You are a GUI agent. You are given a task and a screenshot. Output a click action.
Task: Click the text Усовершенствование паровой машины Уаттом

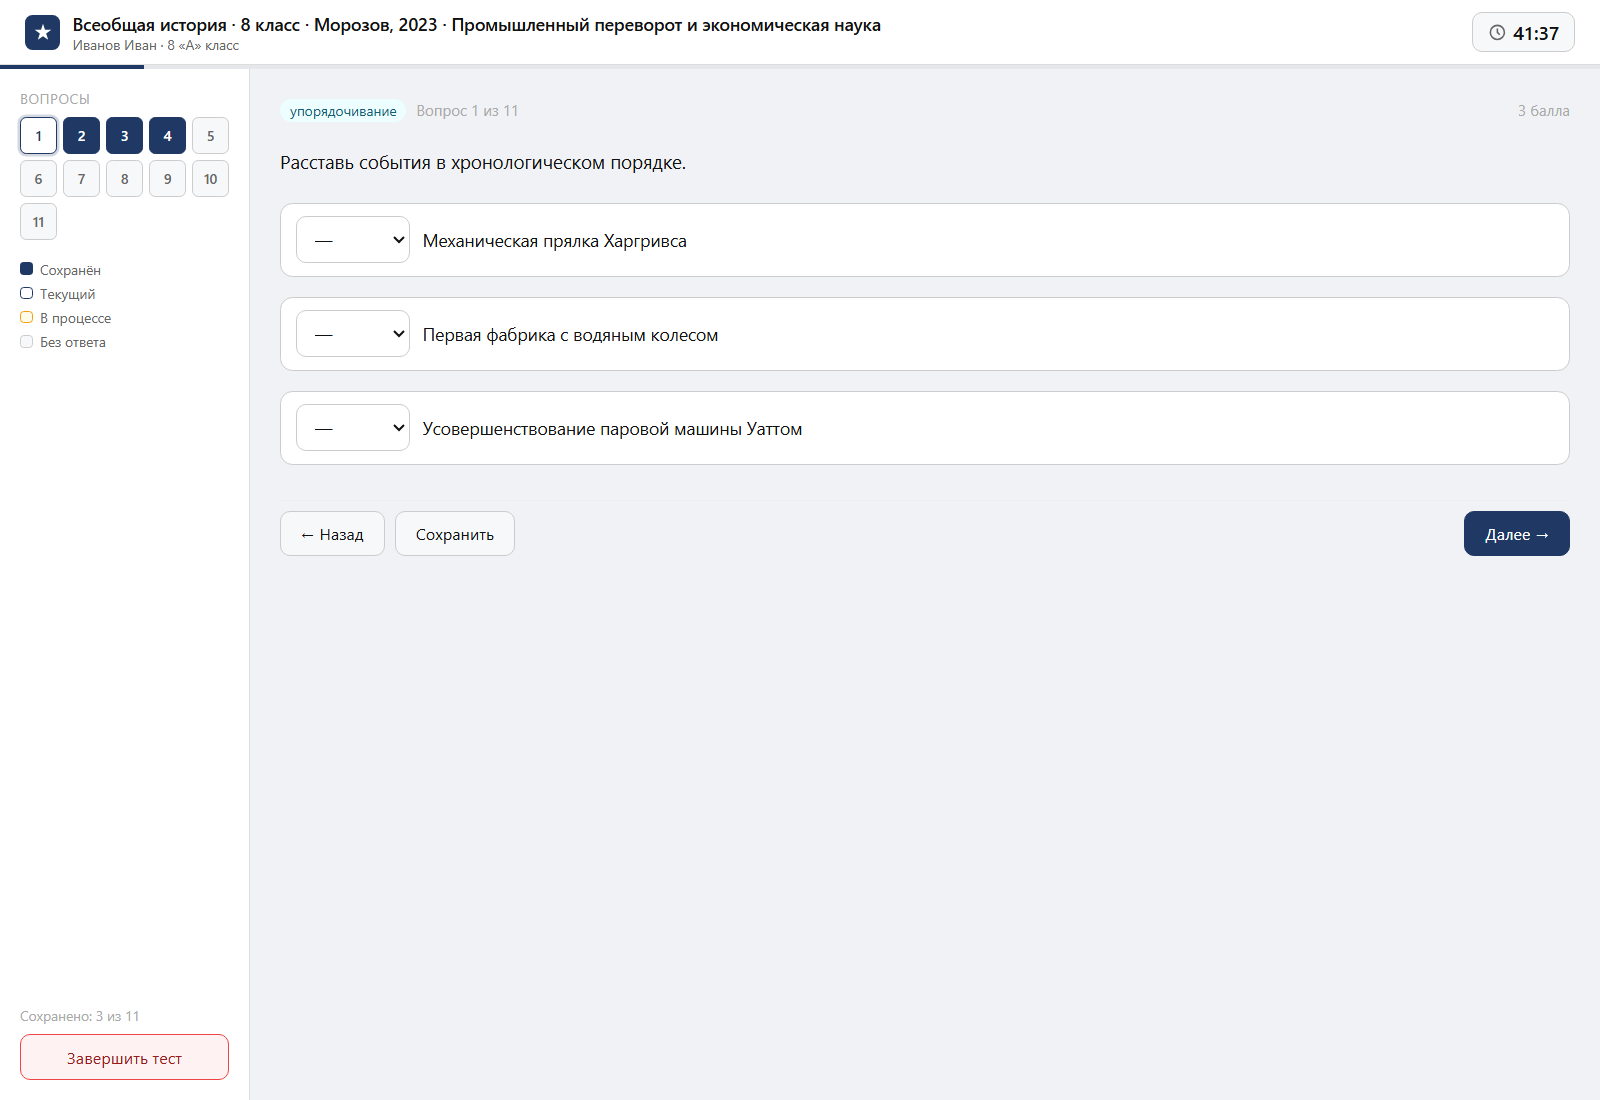tap(612, 429)
